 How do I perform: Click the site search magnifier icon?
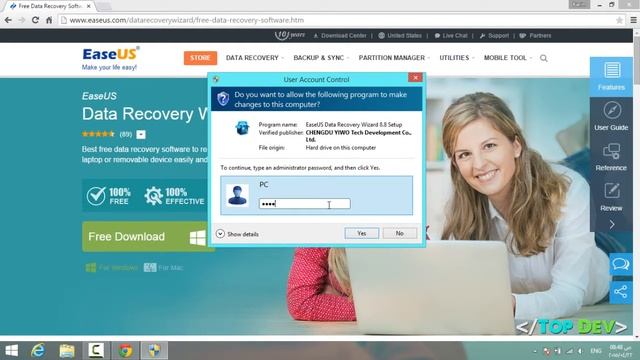(544, 58)
